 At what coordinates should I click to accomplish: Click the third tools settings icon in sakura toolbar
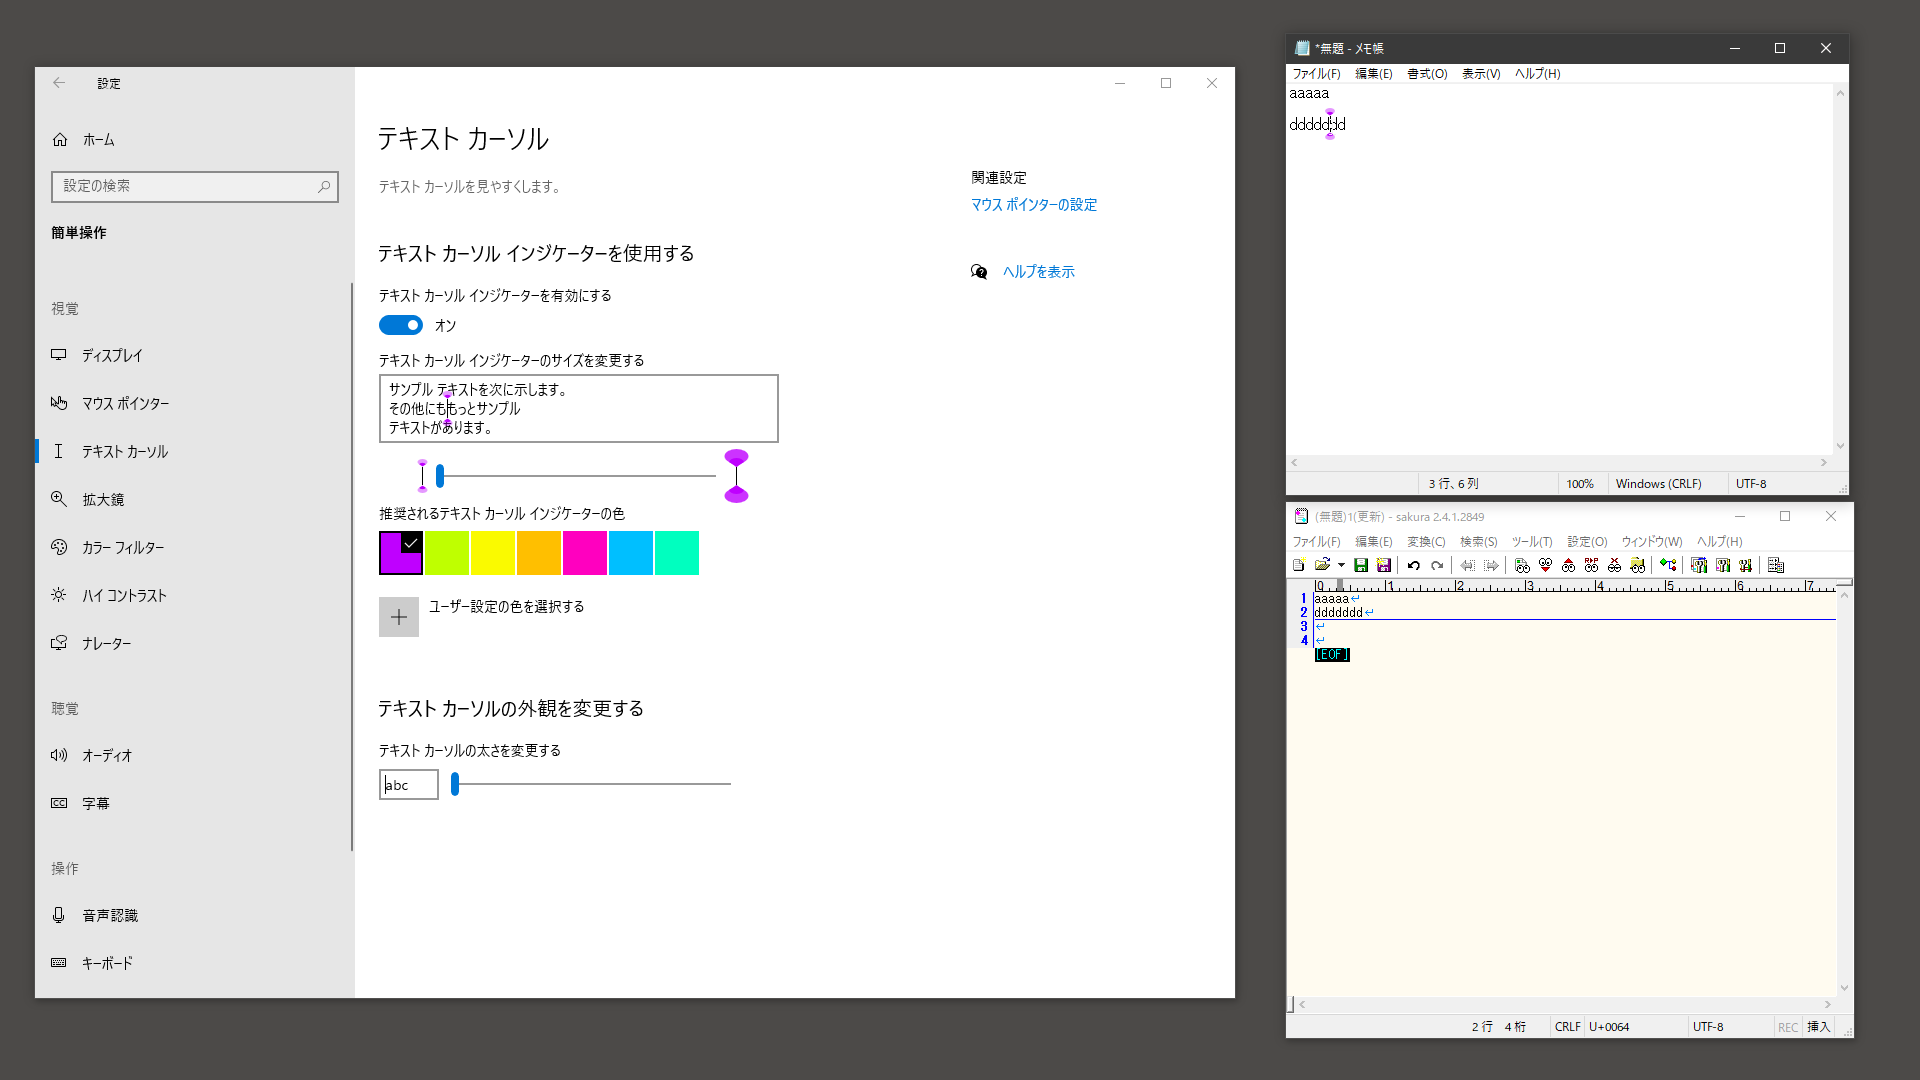[1746, 565]
